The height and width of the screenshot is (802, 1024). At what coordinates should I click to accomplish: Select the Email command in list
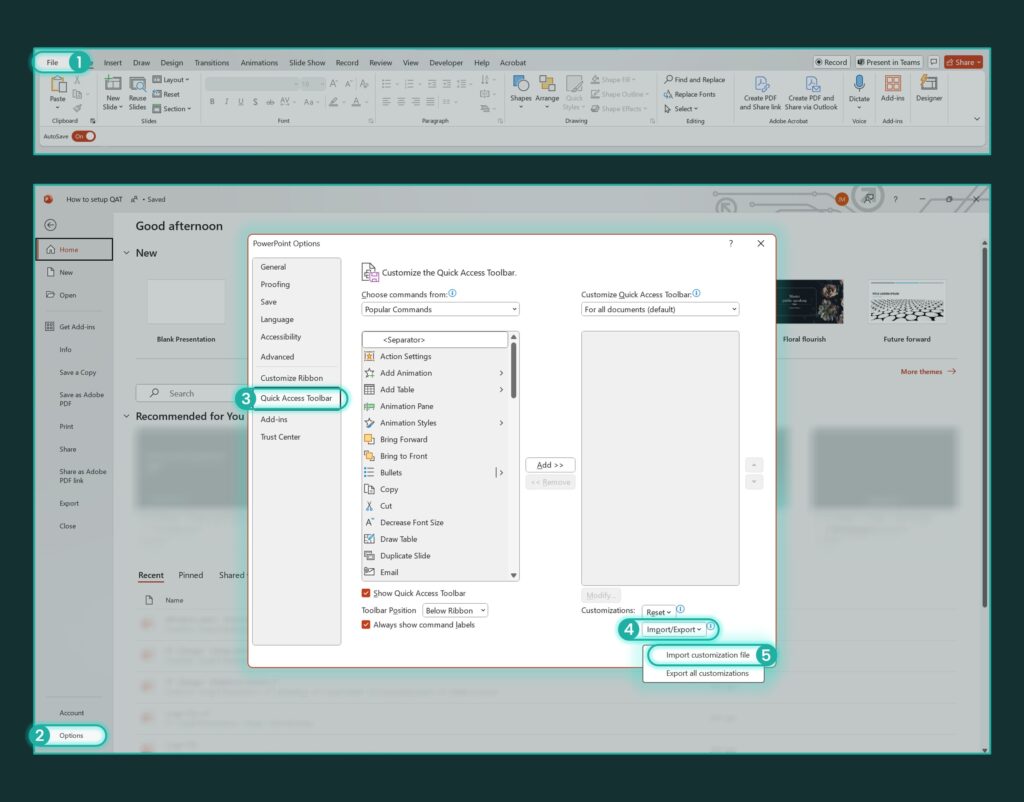coord(434,572)
